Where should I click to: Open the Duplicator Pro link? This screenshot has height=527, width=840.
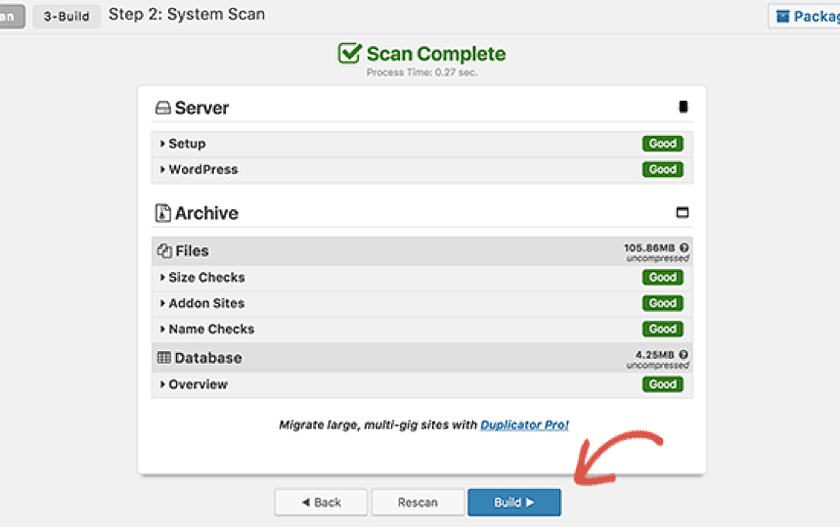coord(524,425)
